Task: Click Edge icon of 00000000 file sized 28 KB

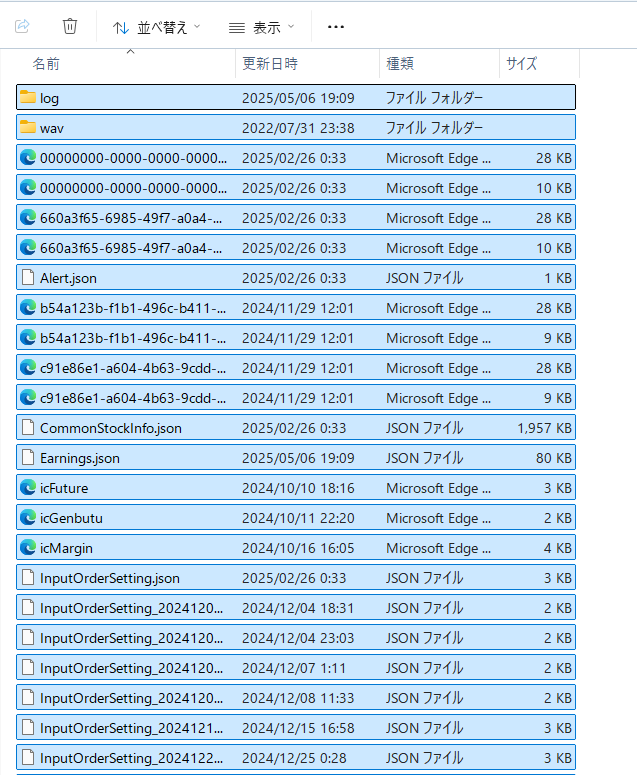Action: pyautogui.click(x=28, y=158)
